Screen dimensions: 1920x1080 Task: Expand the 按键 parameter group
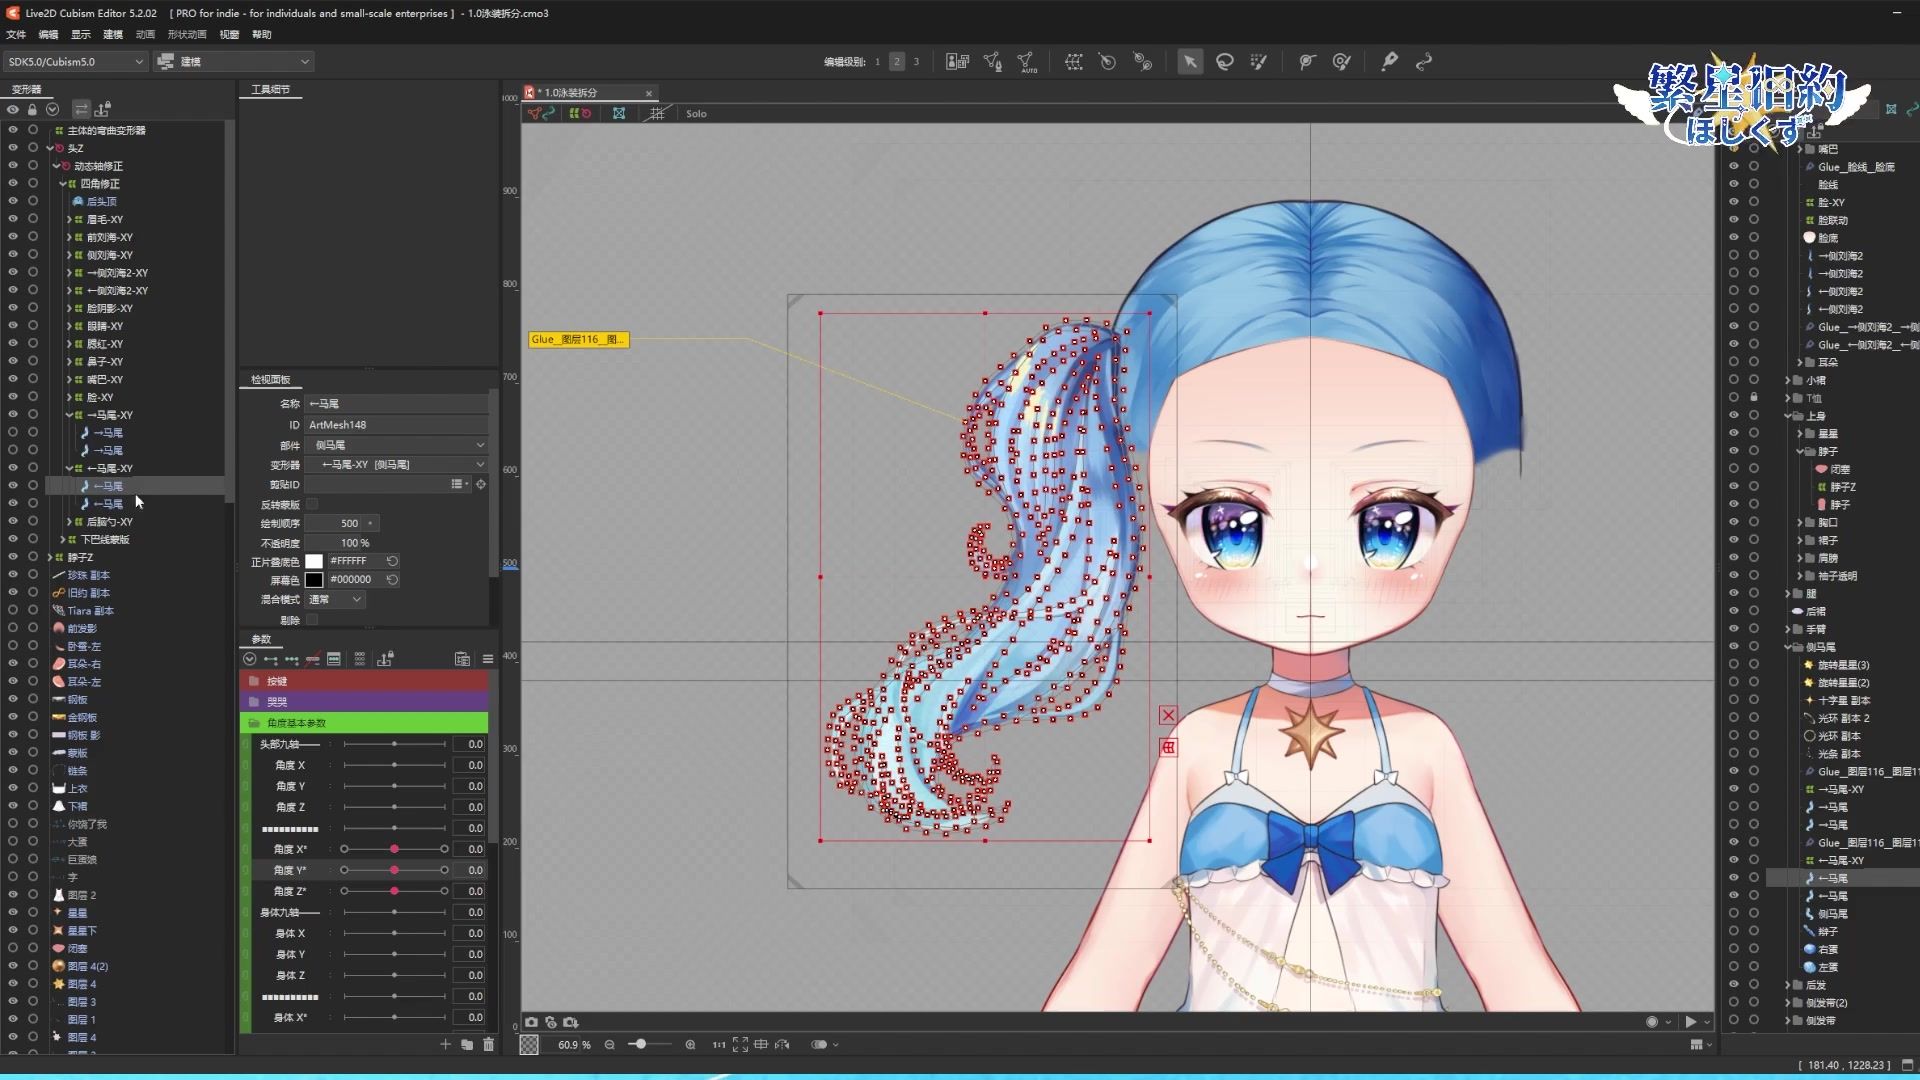364,681
